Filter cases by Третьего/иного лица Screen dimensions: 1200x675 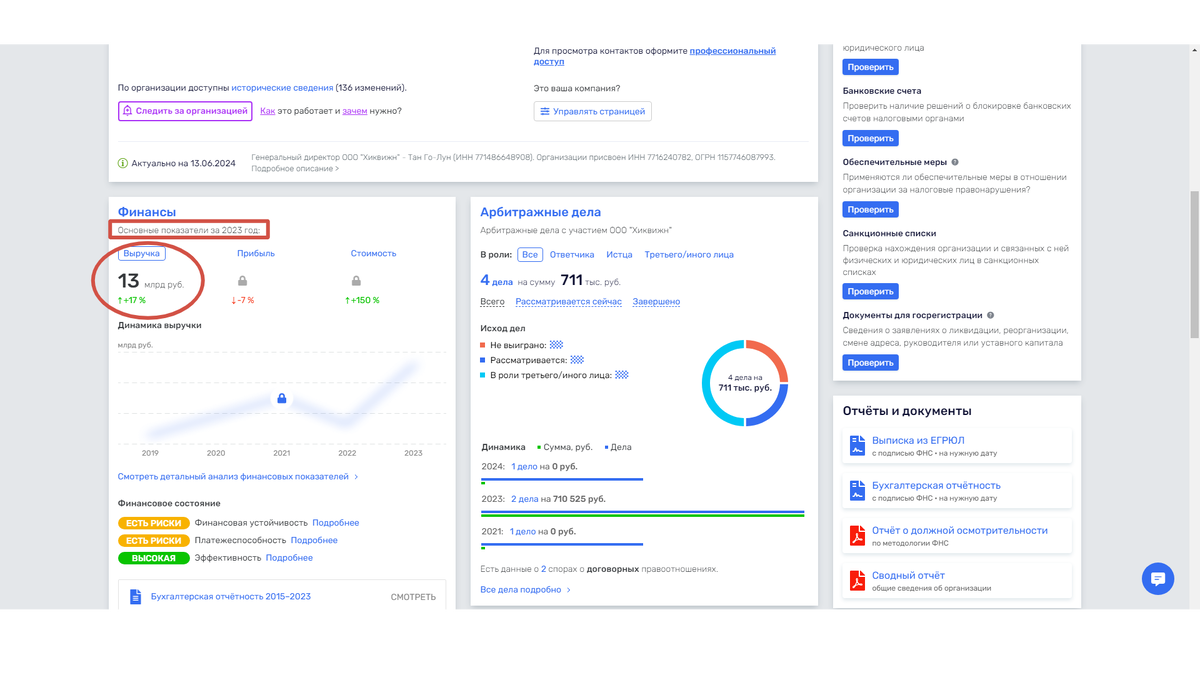coord(689,255)
